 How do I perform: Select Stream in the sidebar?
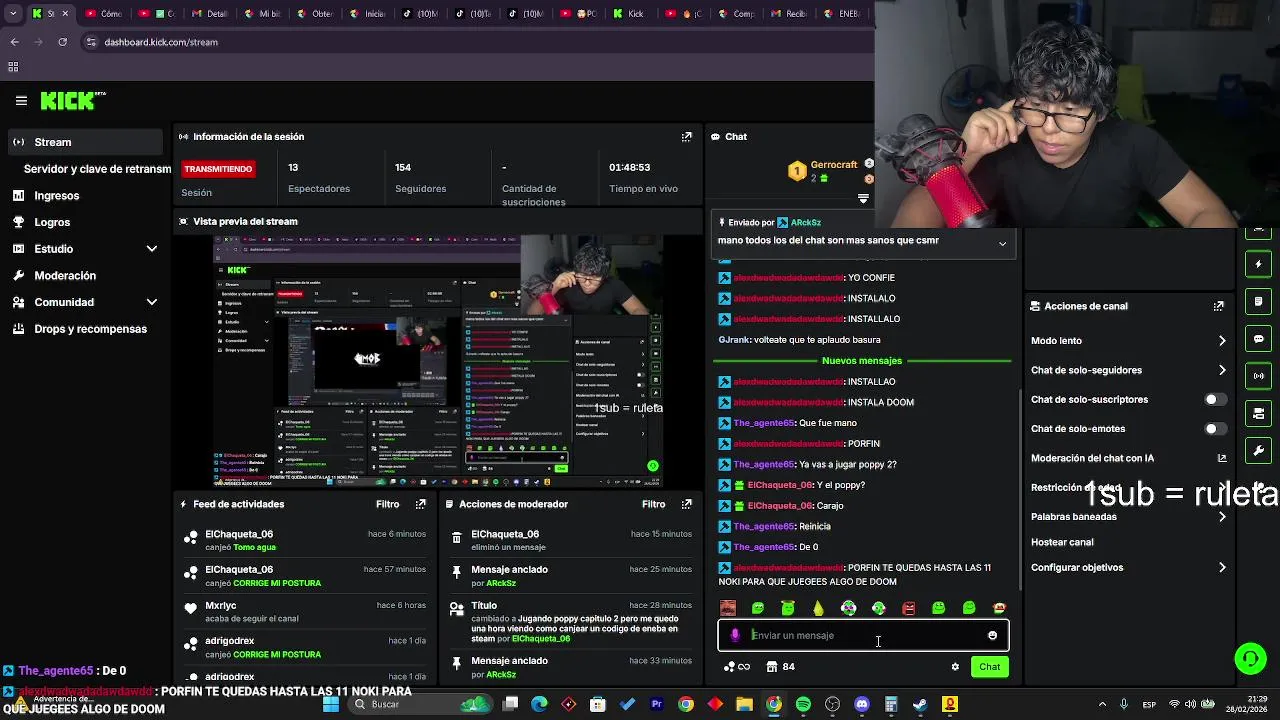tap(84, 142)
